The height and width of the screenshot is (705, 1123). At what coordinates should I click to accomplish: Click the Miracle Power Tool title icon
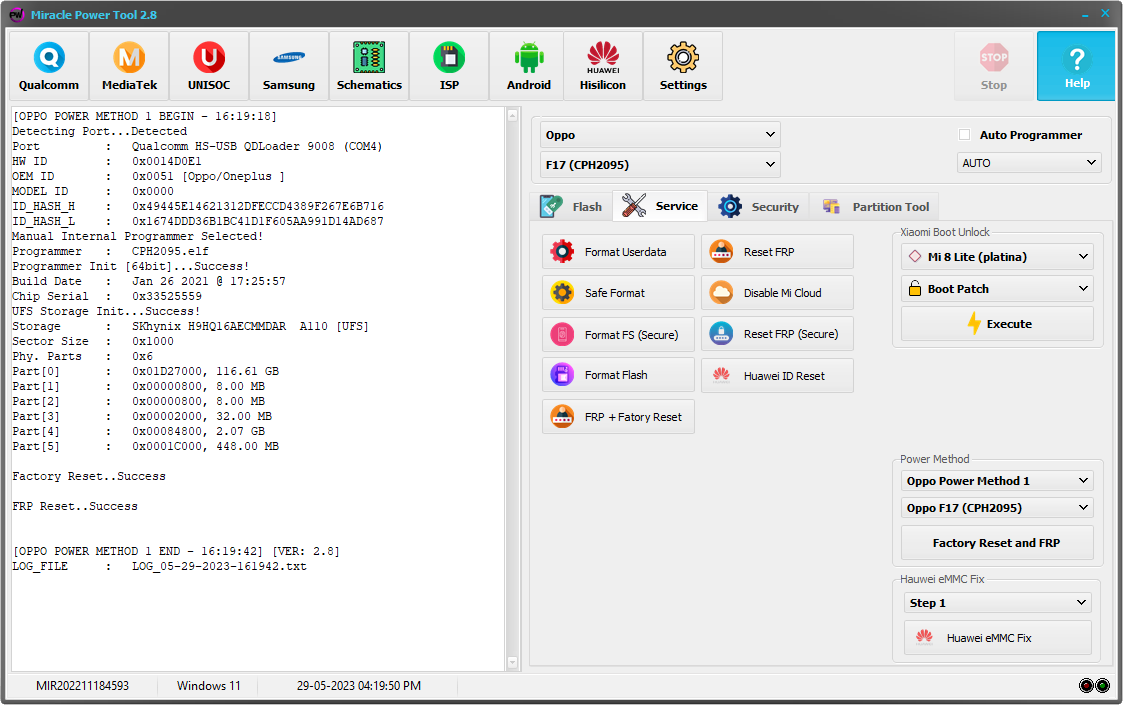(x=16, y=14)
